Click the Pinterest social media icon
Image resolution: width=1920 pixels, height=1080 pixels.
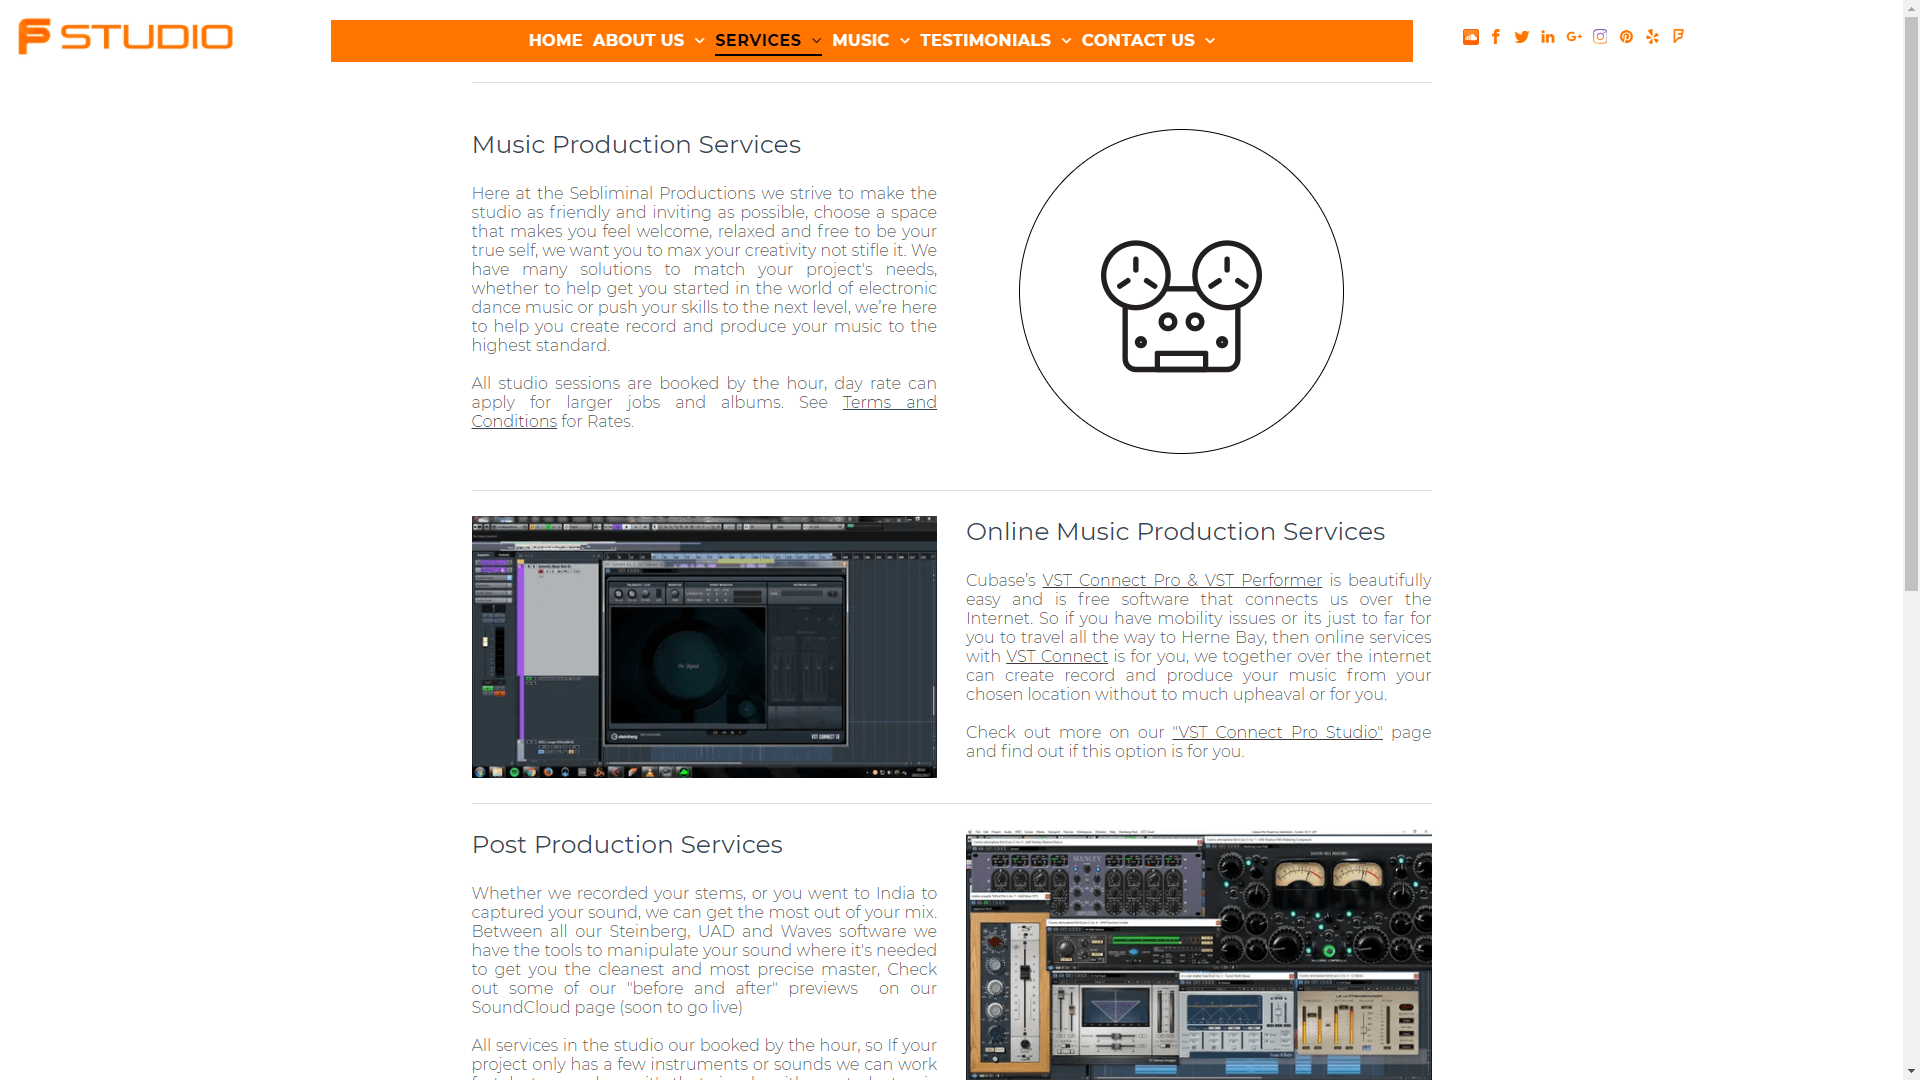(x=1626, y=37)
